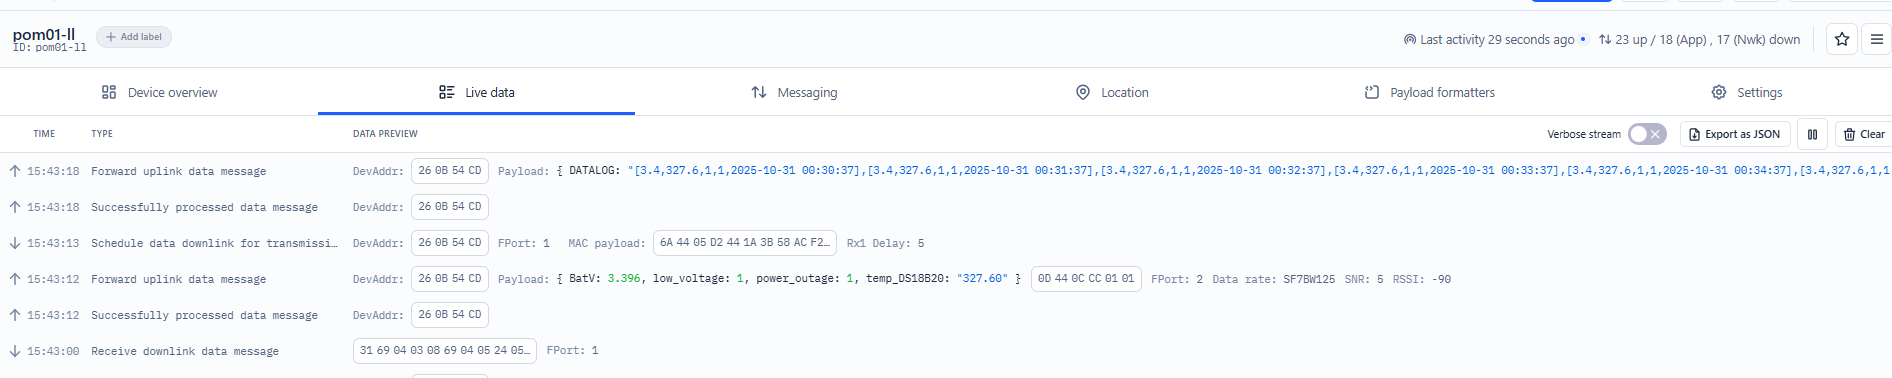Click the Settings gear icon
Viewport: 1892px width, 378px height.
pyautogui.click(x=1718, y=92)
